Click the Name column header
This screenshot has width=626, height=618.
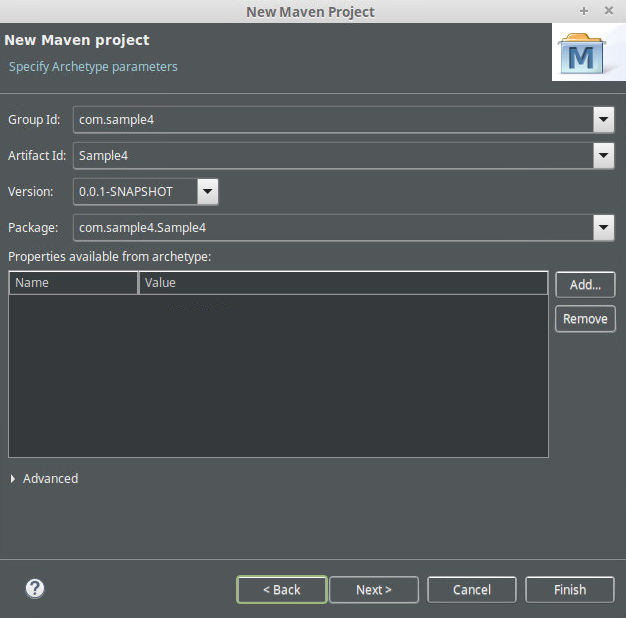tap(73, 283)
